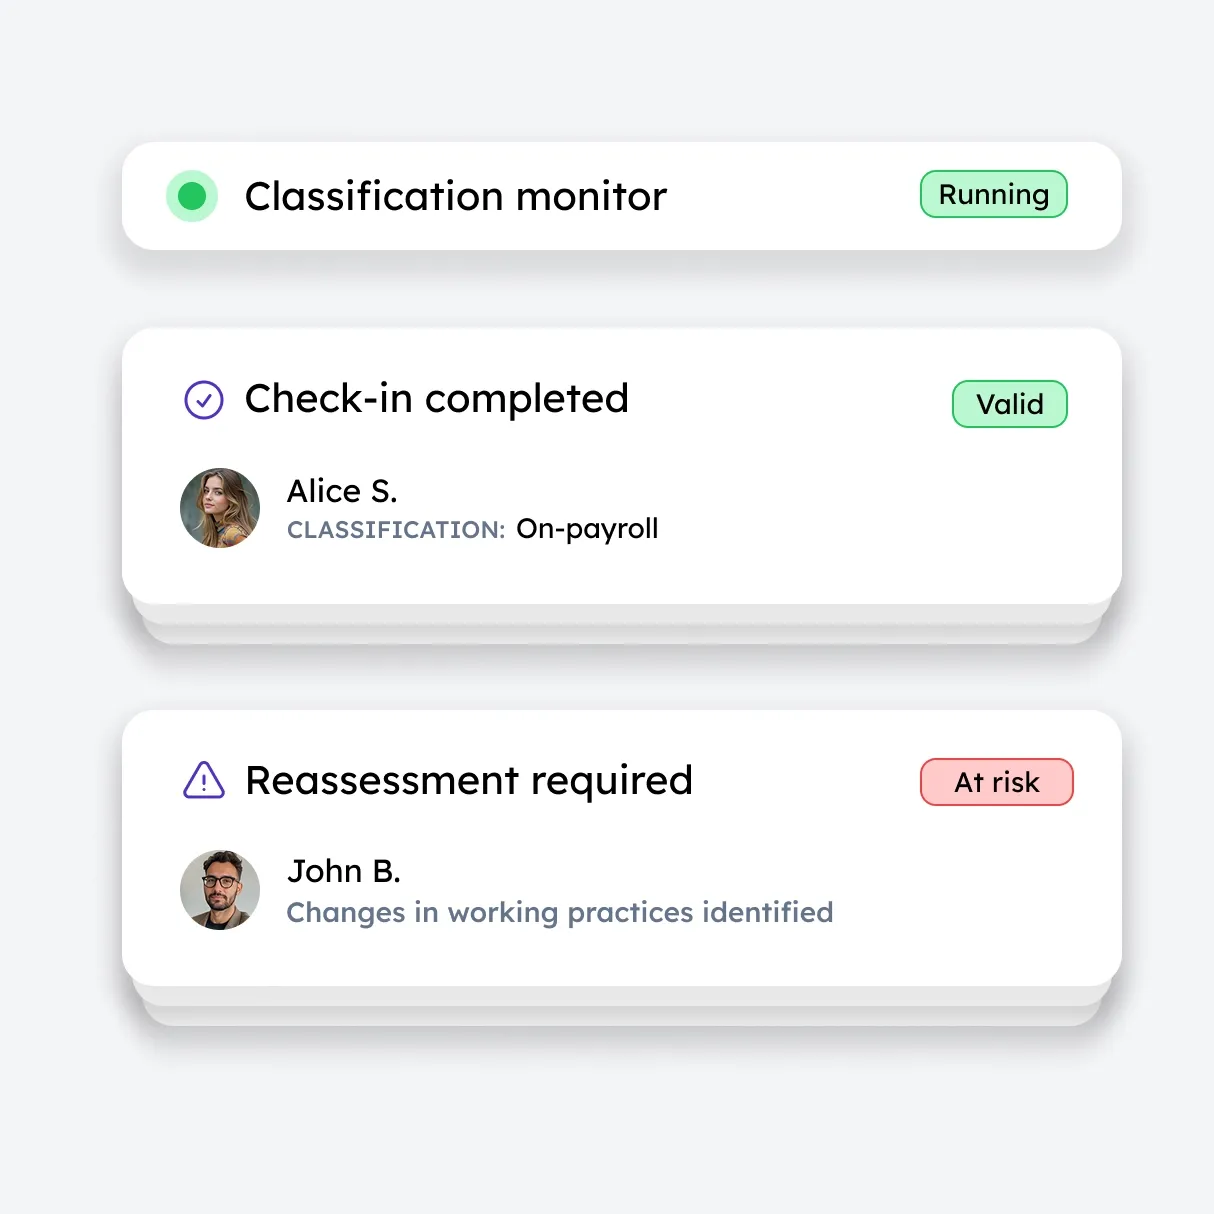Expand stacked cards beneath Check-in completed
1214x1214 pixels.
click(622, 625)
